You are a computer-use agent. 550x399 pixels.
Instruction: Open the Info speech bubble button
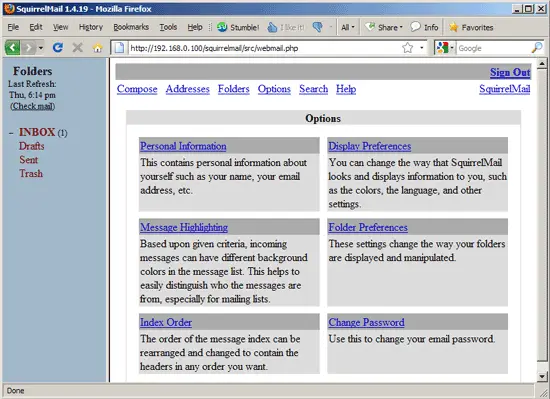pyautogui.click(x=424, y=27)
